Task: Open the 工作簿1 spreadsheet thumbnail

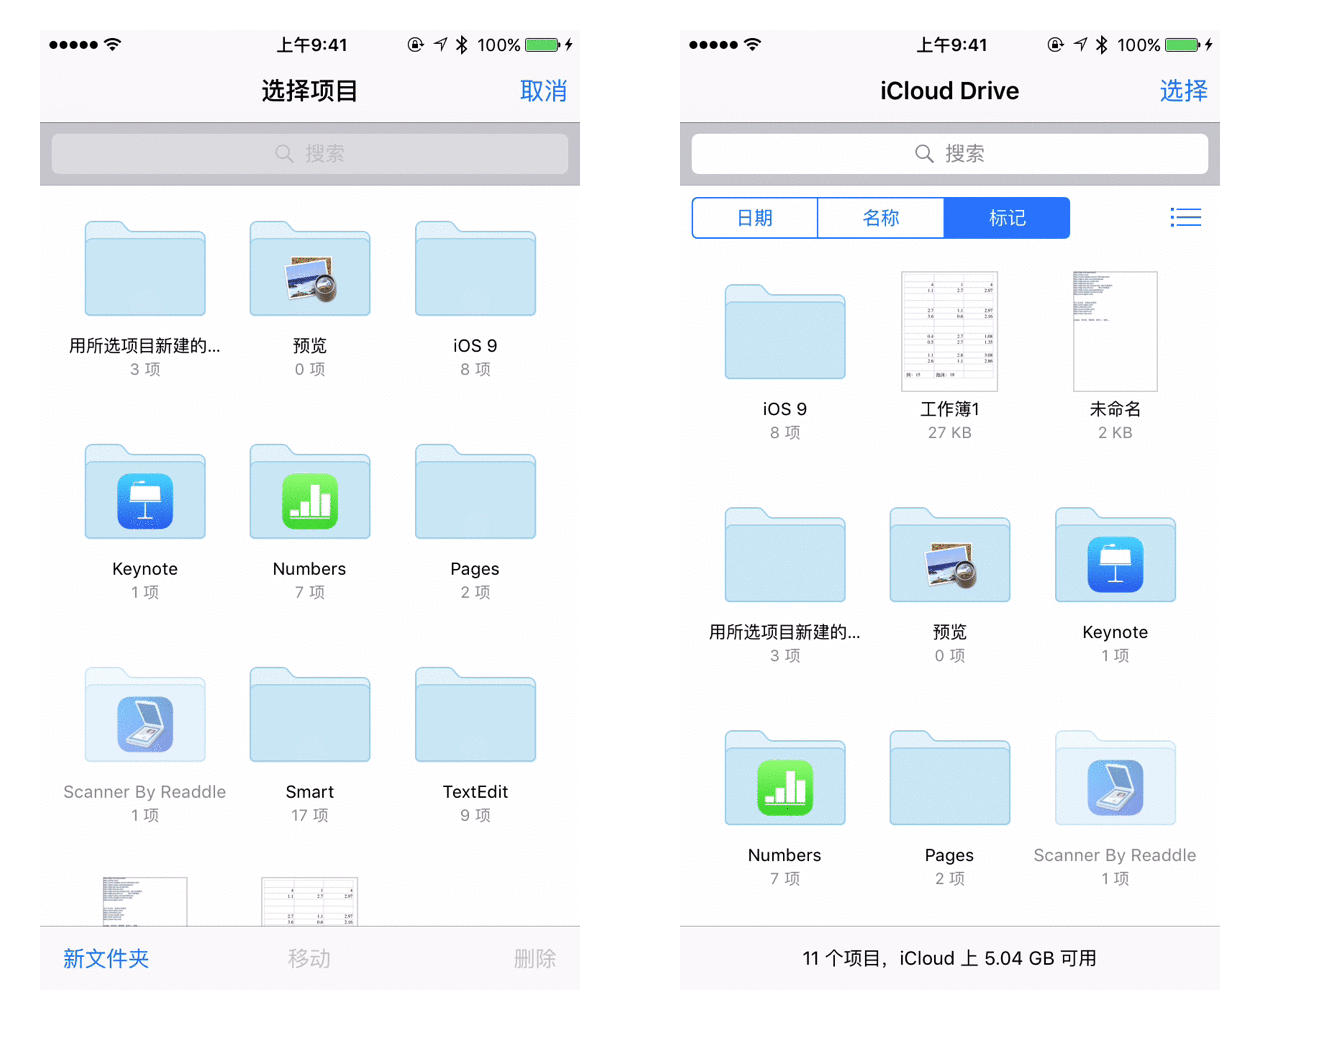Action: 949,332
